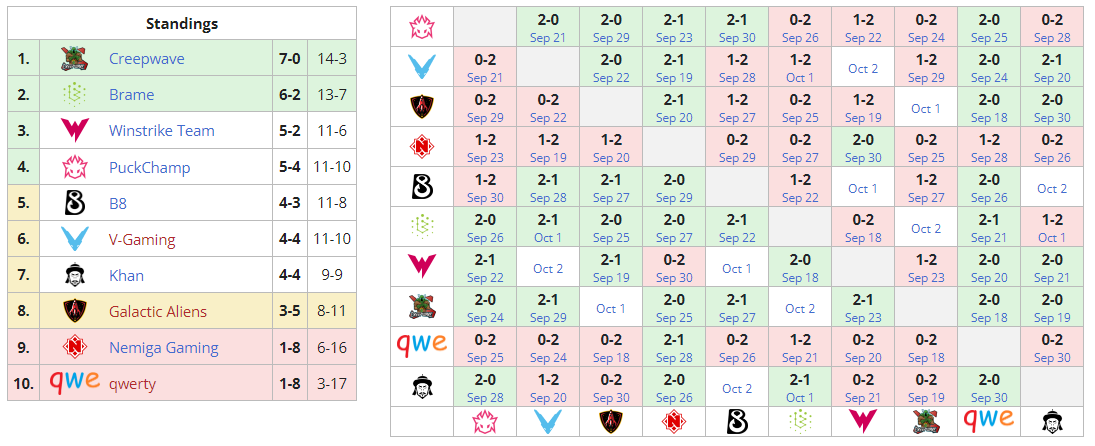Click the Galactic Aliens logo in the crosstable's left column
Viewport: 1095px width, 446px height.
(x=421, y=107)
